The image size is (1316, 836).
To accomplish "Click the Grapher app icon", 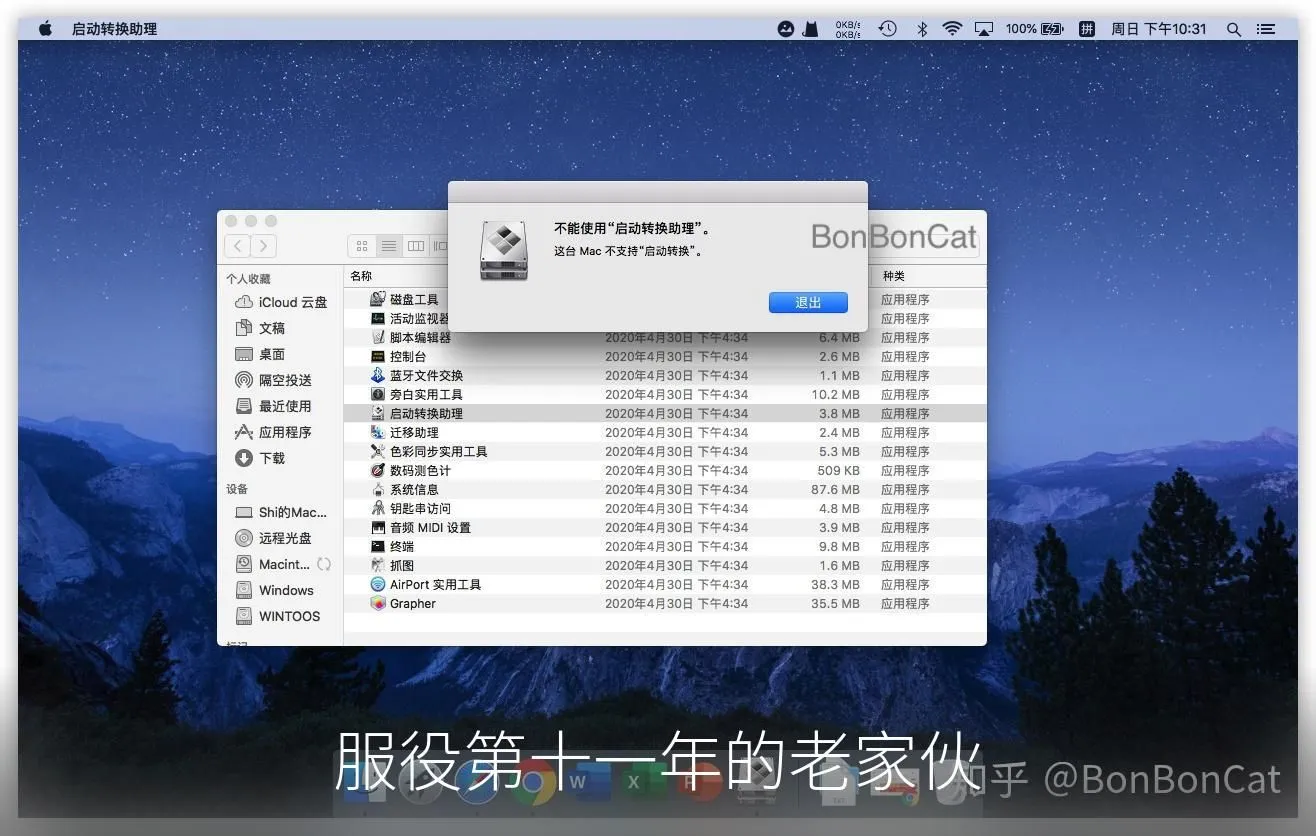I will tap(378, 603).
